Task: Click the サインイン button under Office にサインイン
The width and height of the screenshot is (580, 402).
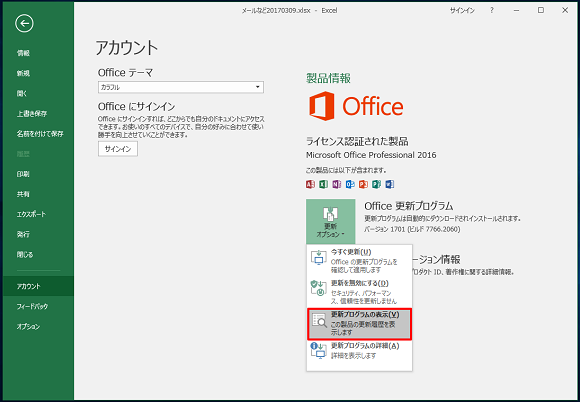Action: [118, 149]
